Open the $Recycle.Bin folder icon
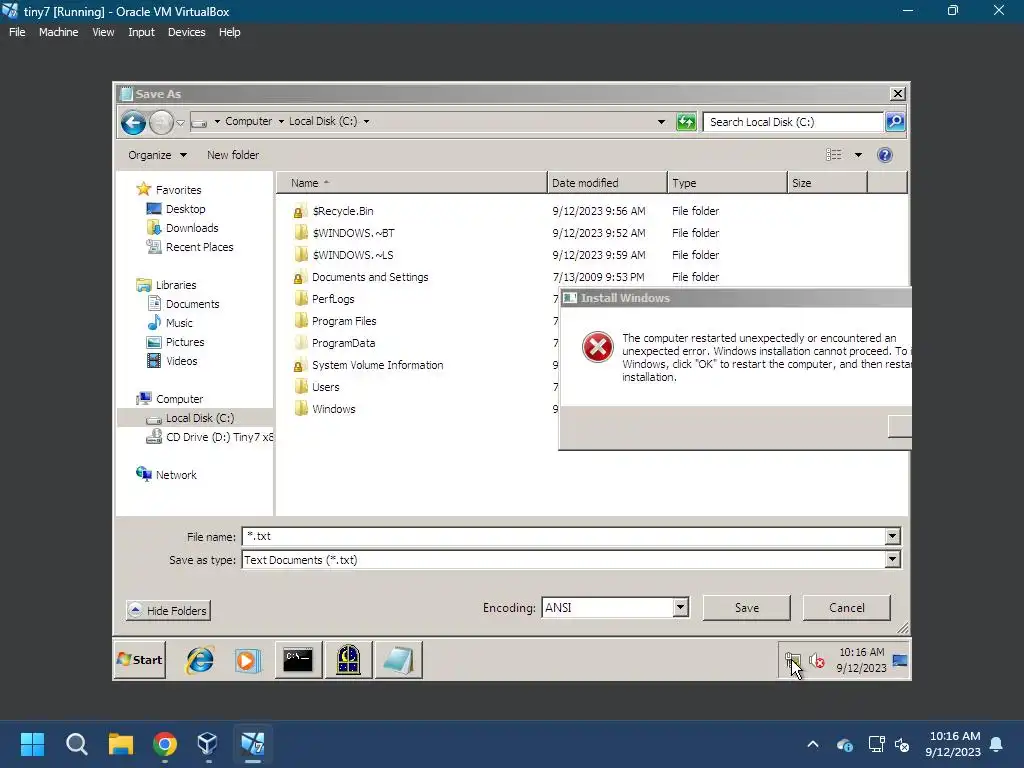Viewport: 1024px width, 768px height. pyautogui.click(x=300, y=211)
